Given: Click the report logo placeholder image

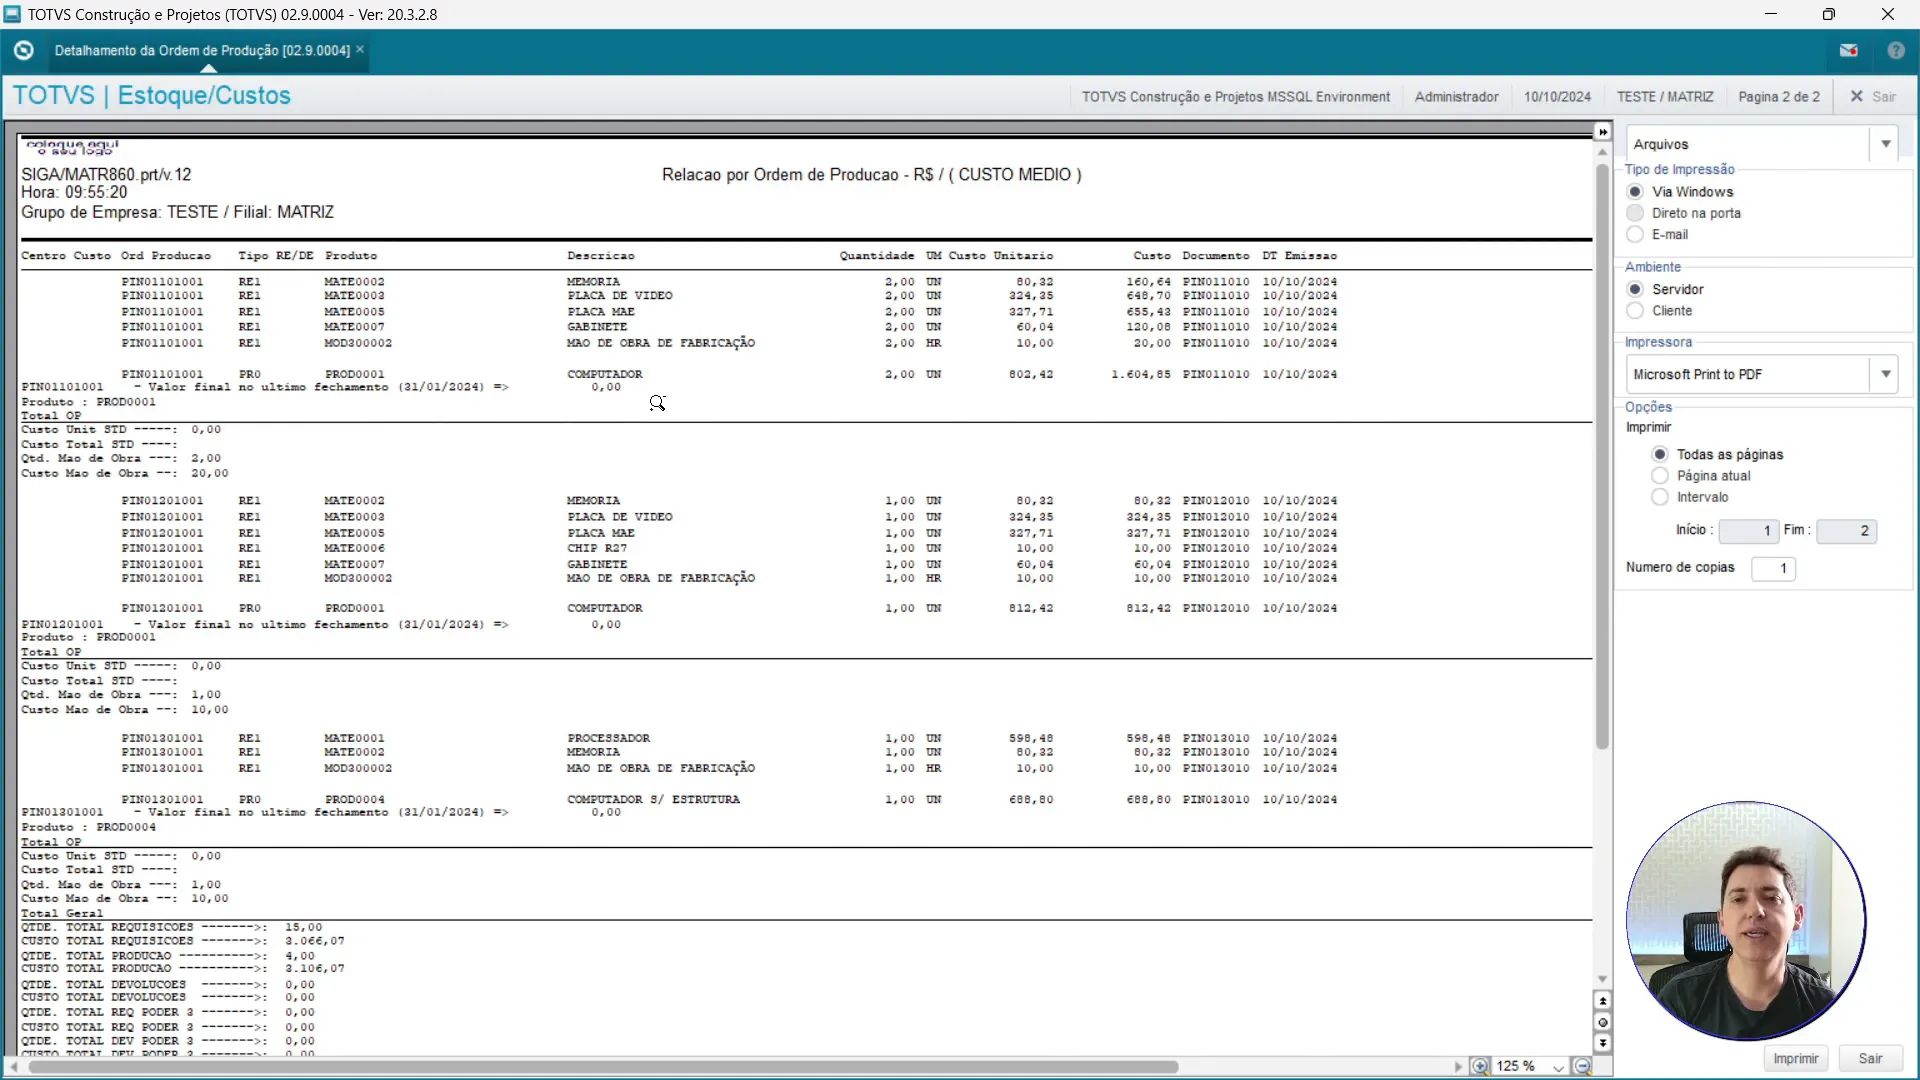Looking at the screenshot, I should [72, 147].
